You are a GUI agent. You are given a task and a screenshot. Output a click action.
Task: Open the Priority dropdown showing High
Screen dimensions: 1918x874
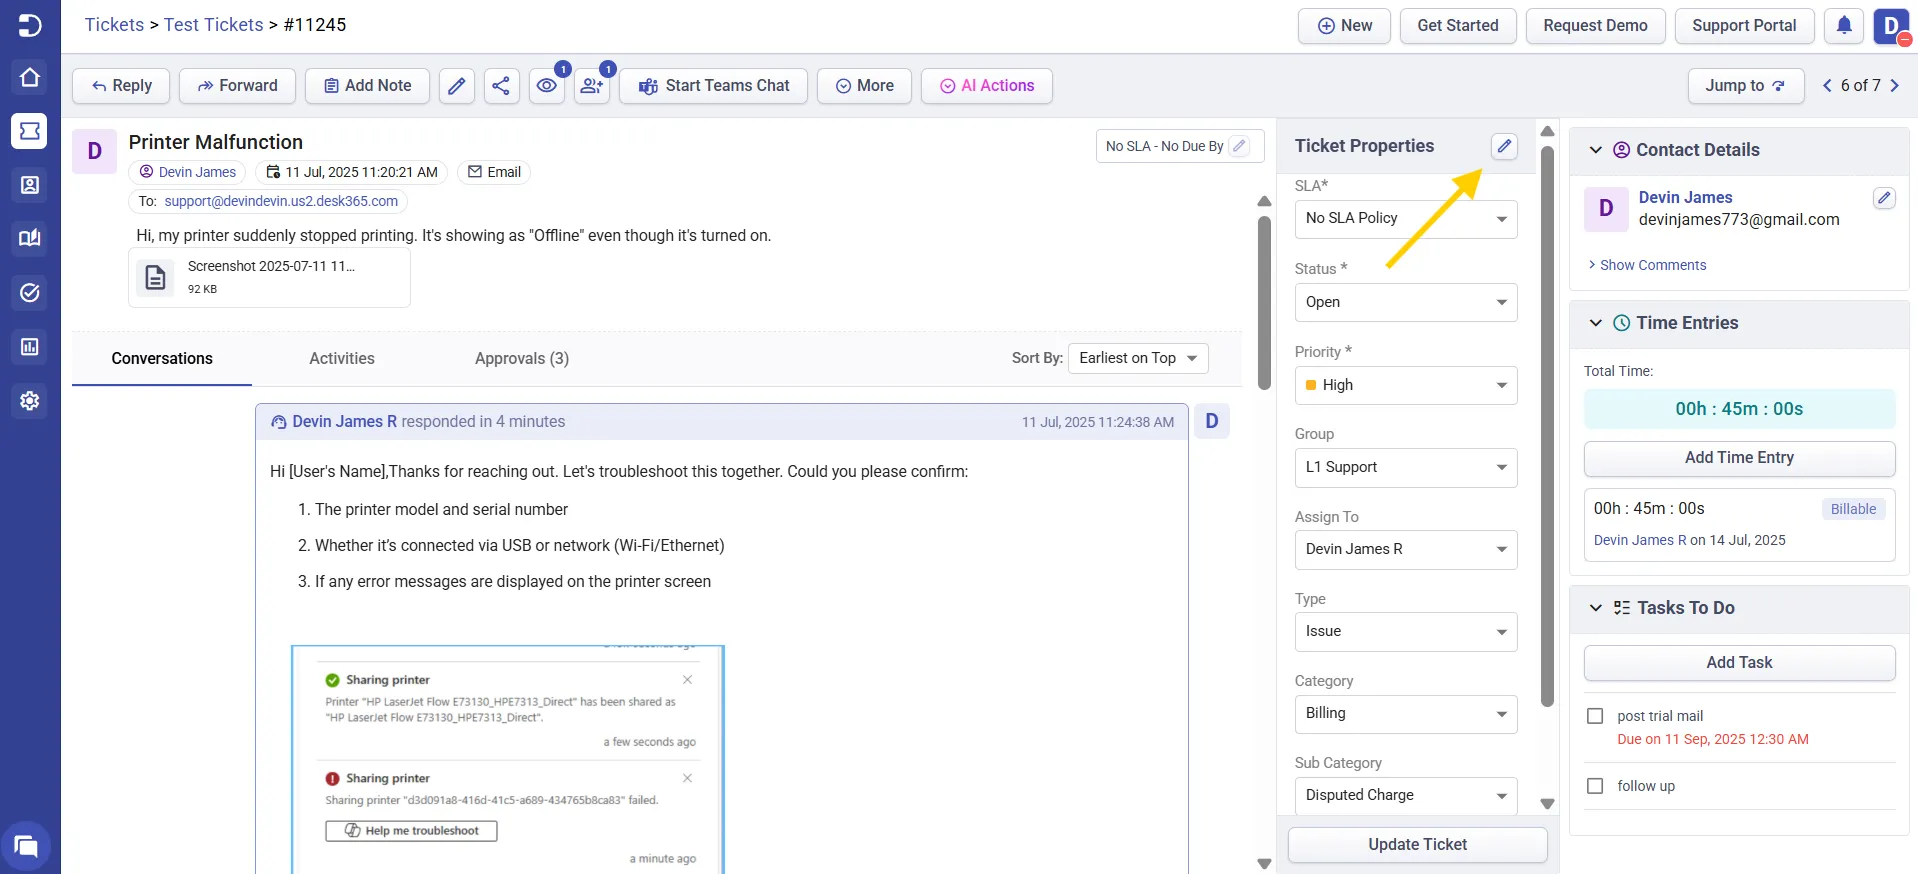1405,385
